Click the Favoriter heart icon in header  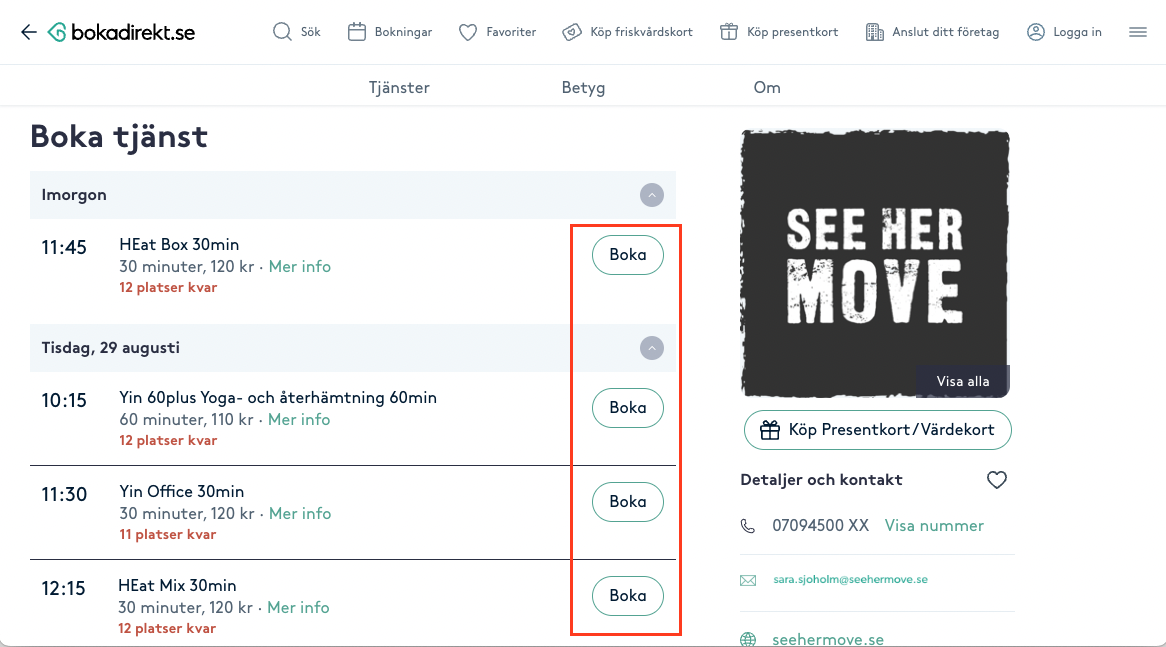[x=468, y=32]
